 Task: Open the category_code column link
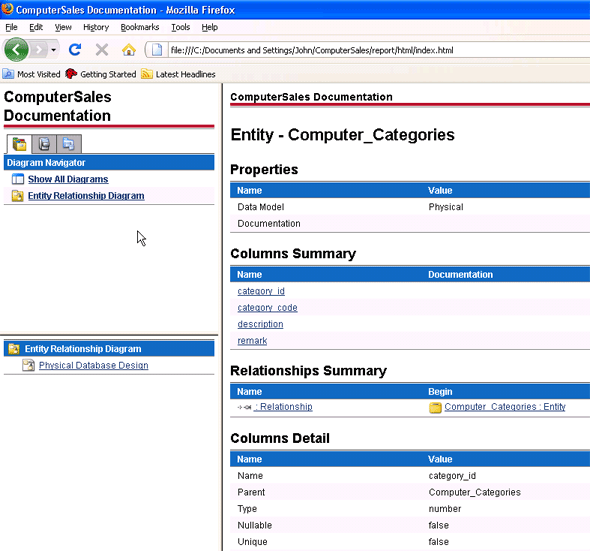point(267,307)
